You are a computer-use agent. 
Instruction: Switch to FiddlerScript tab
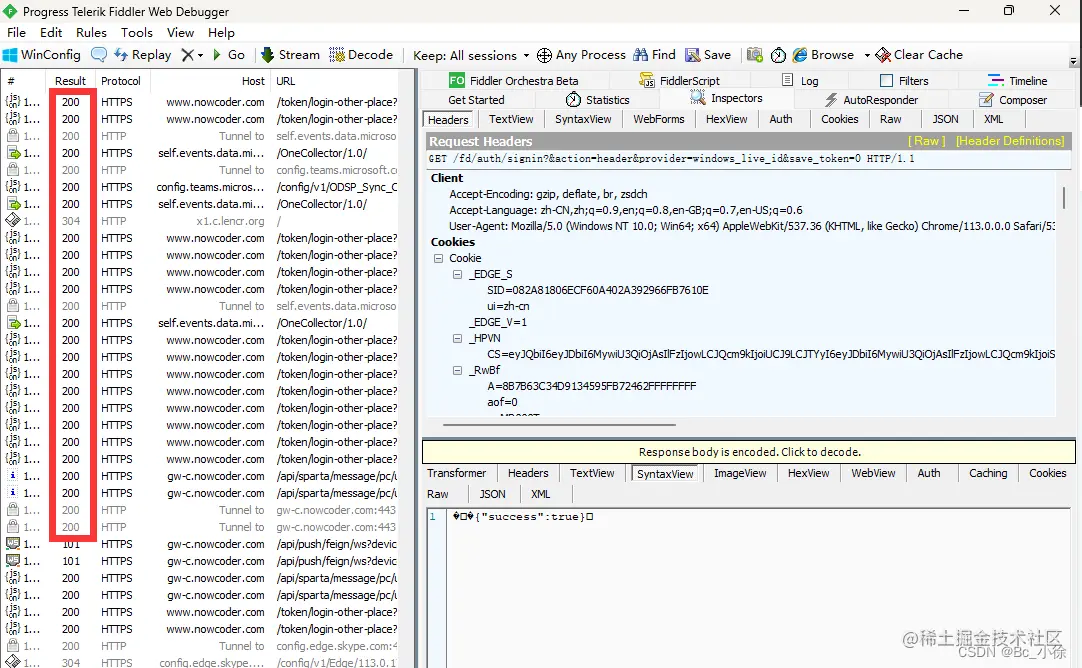[x=680, y=81]
